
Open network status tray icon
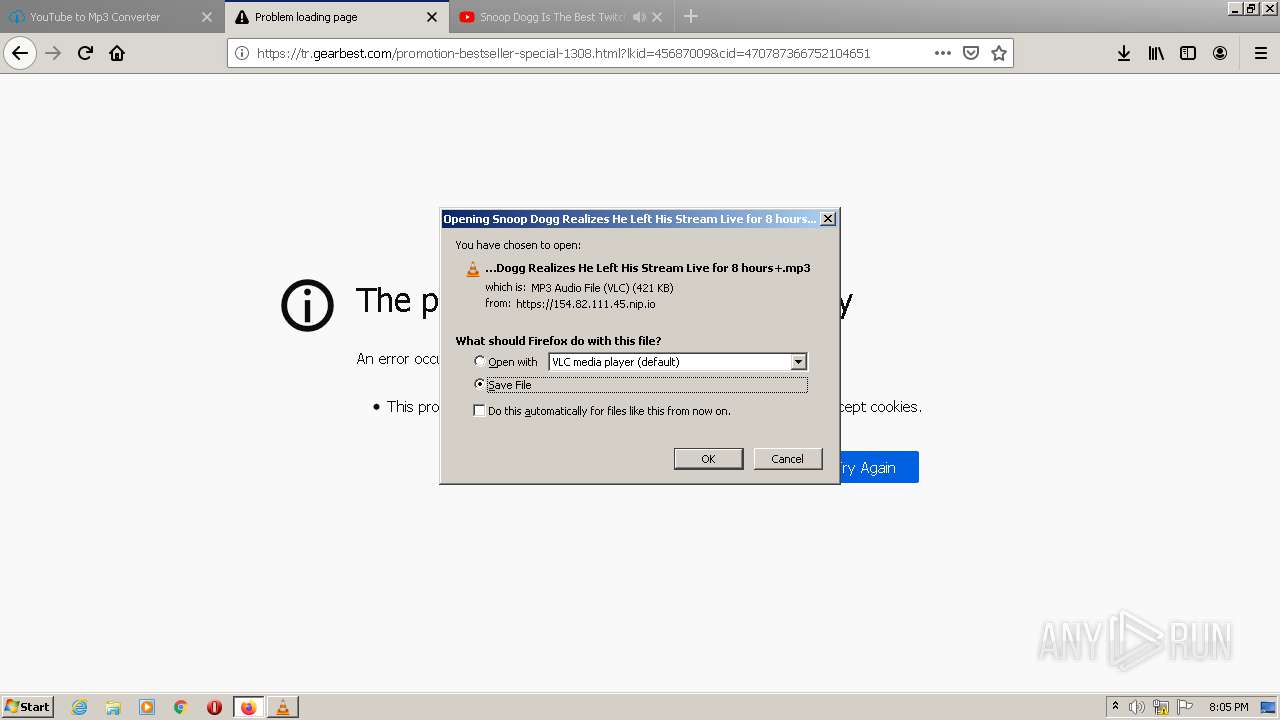pyautogui.click(x=1161, y=707)
